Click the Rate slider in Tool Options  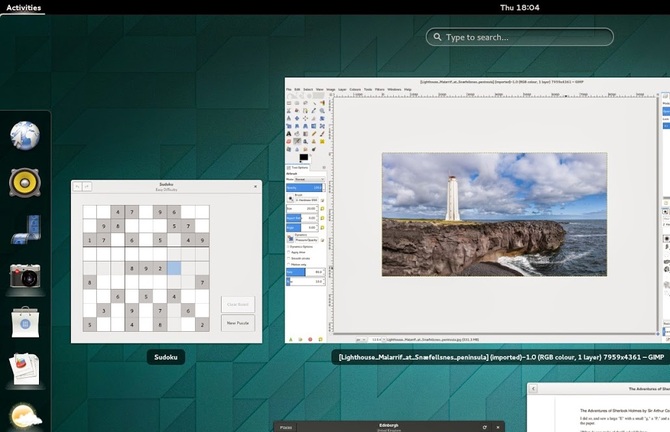coord(305,272)
